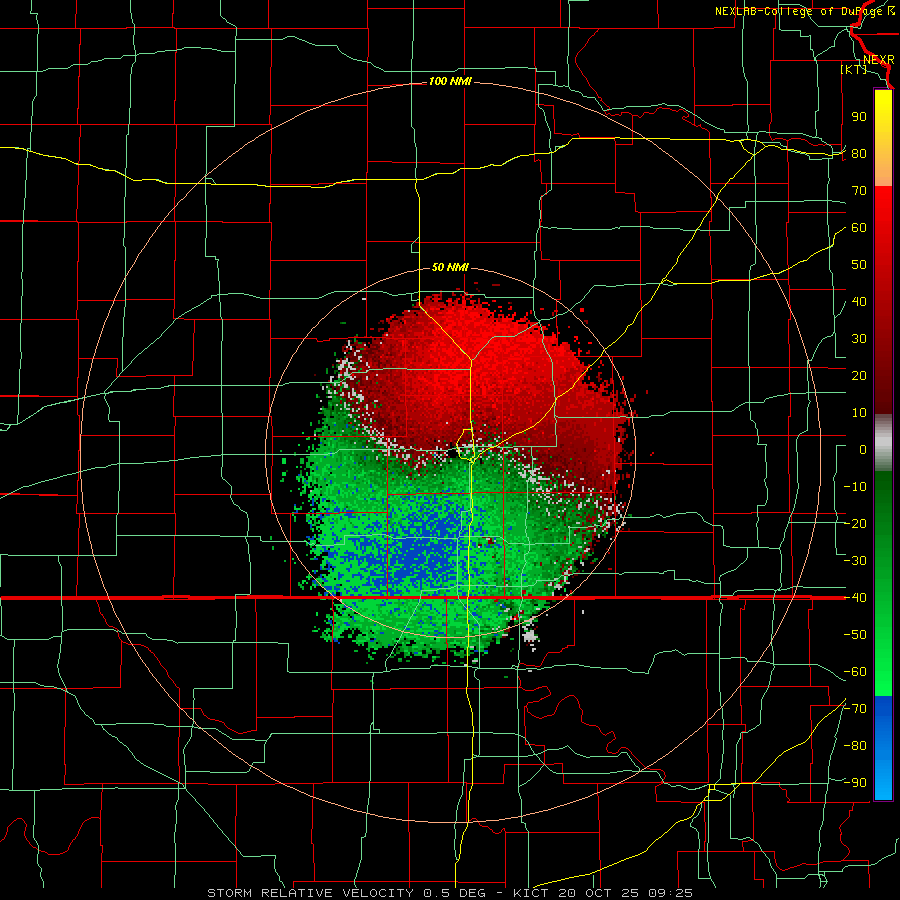The width and height of the screenshot is (900, 900).
Task: Click the 50 NMI range ring label
Action: click(x=450, y=267)
